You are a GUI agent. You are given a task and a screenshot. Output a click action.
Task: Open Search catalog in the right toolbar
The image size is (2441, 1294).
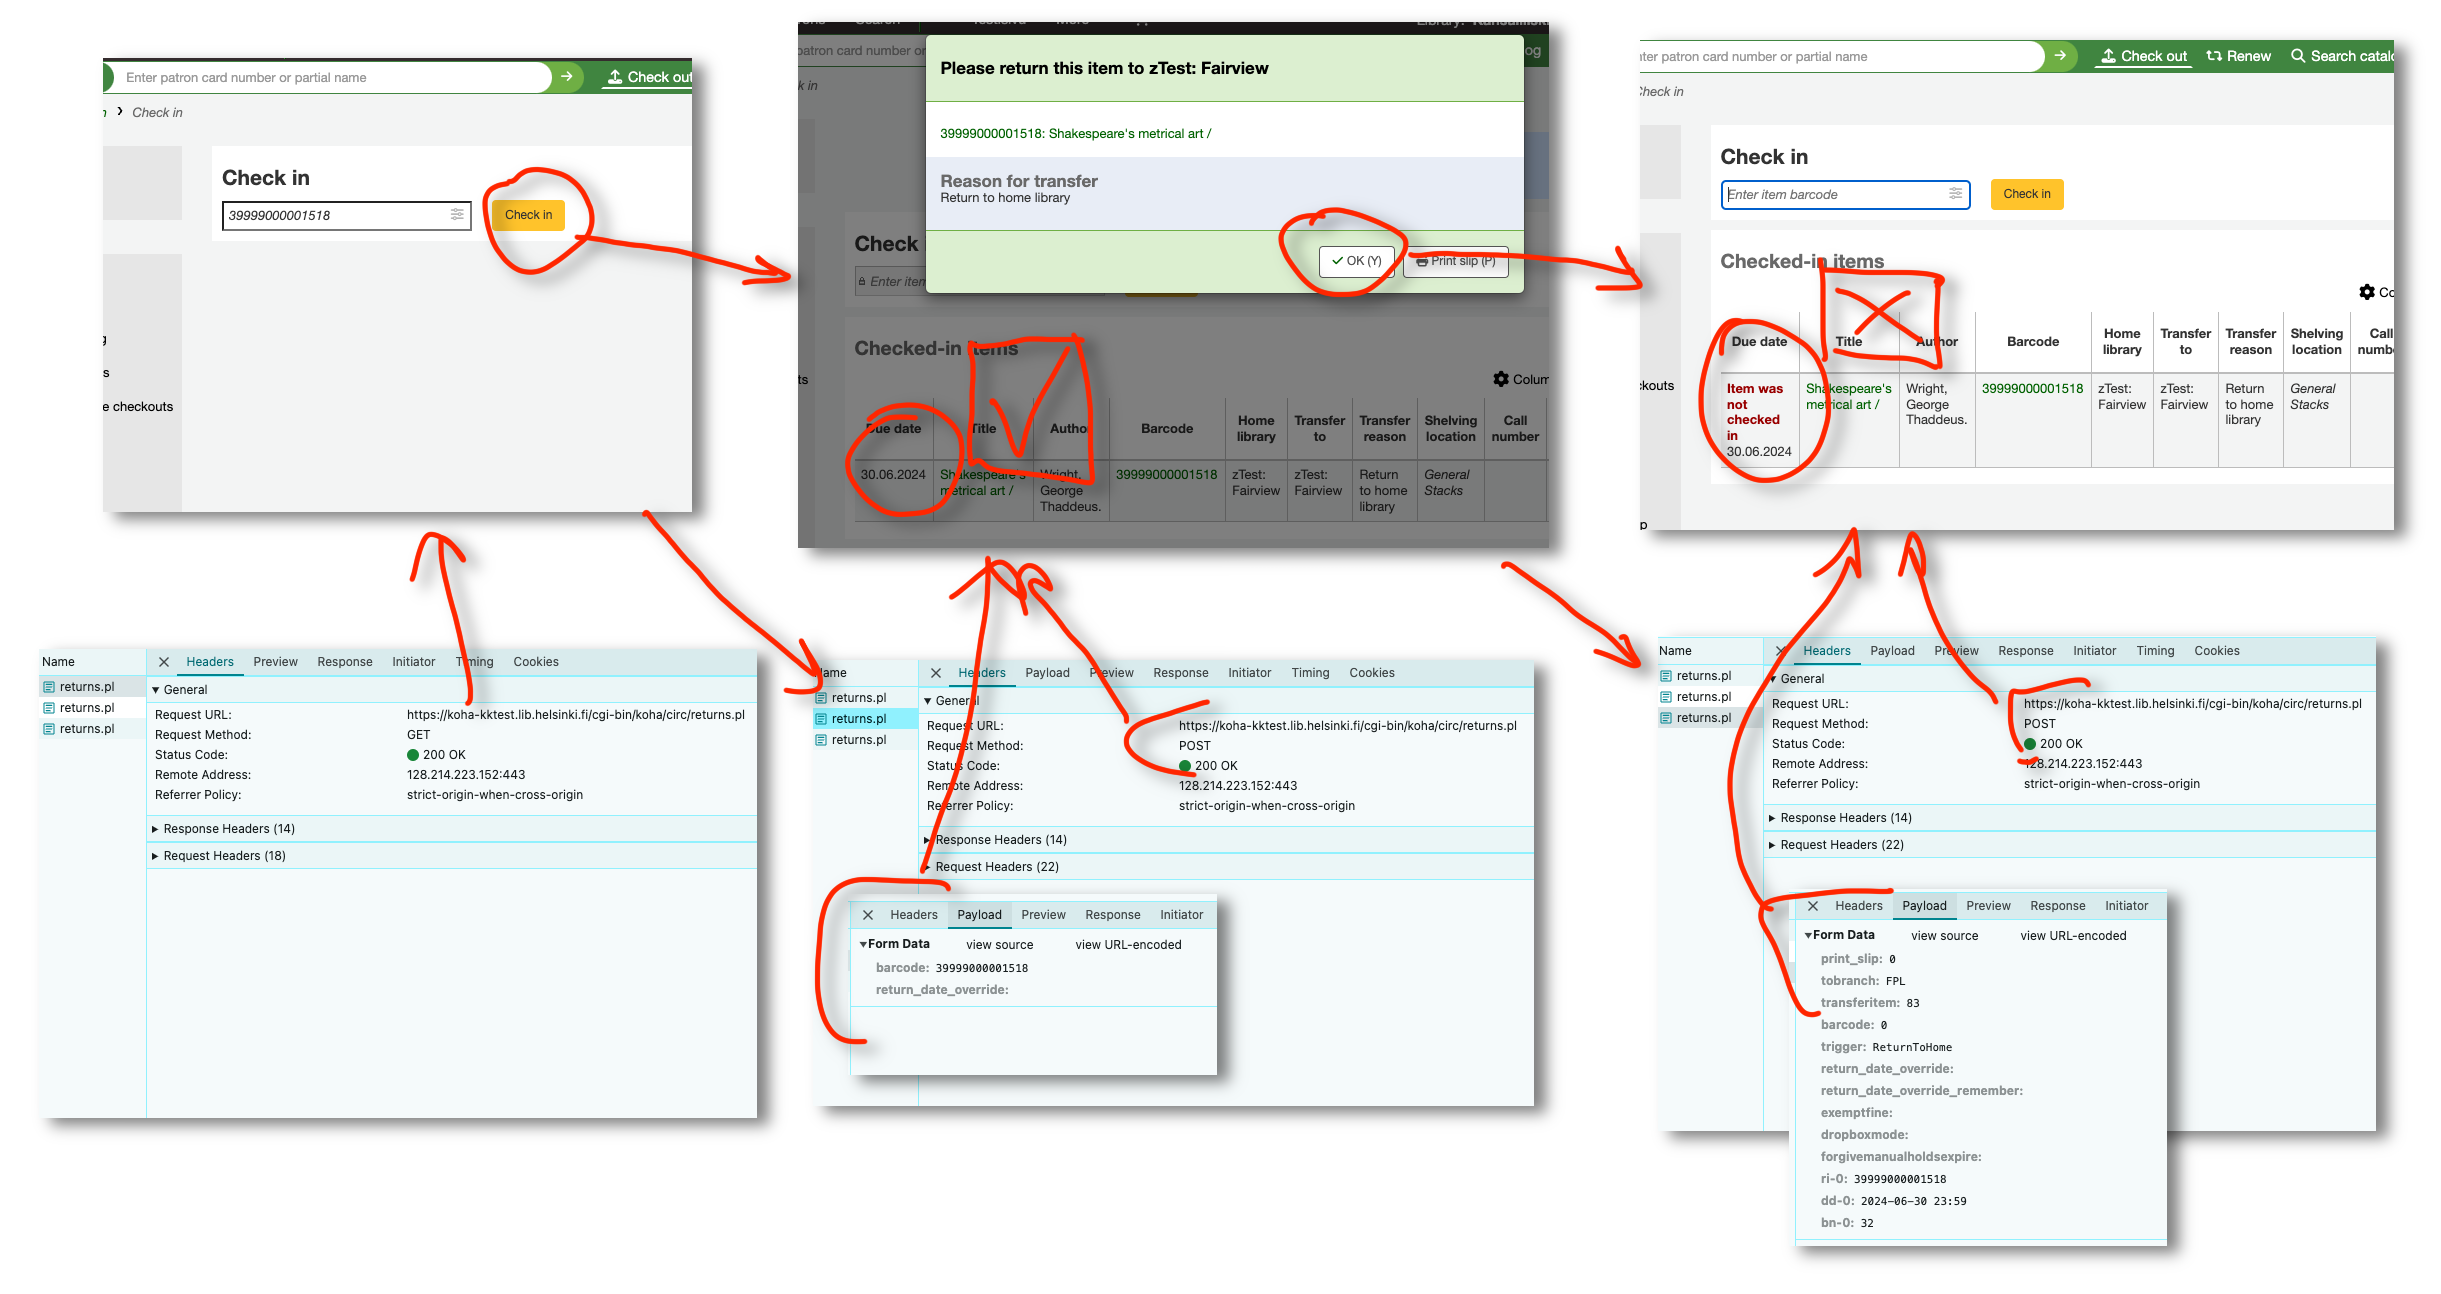2341,56
